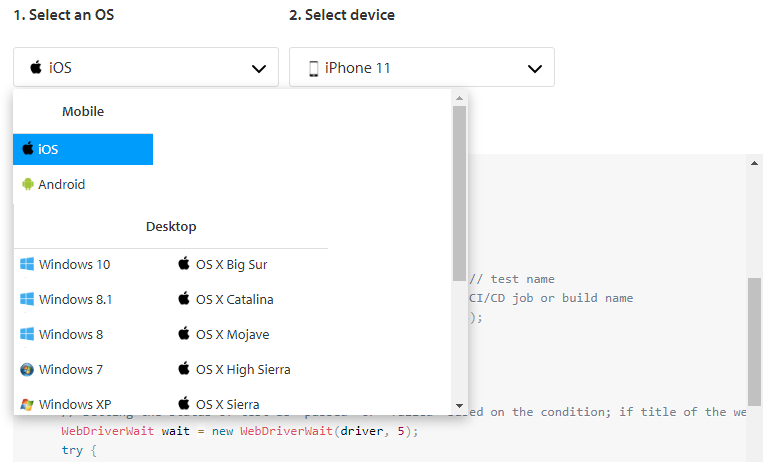This screenshot has width=770, height=462.
Task: Click the '2. Select device' heading
Action: point(342,15)
